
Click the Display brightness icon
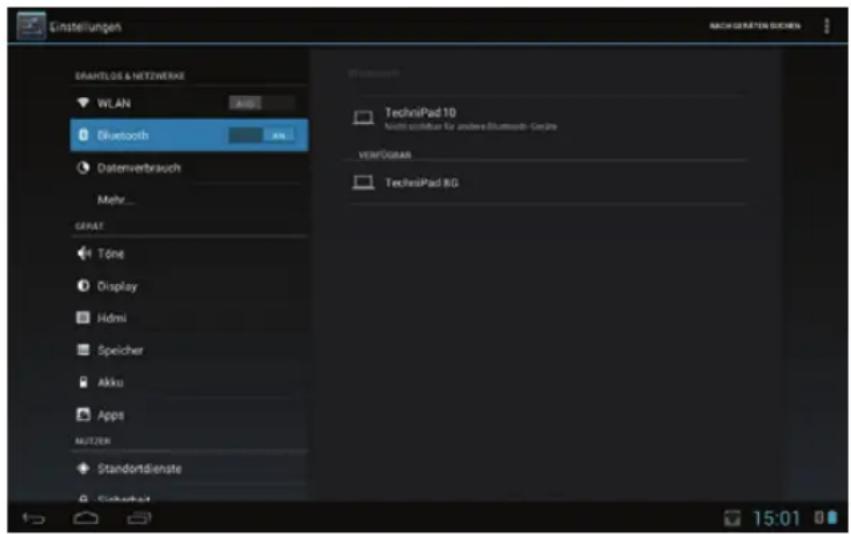point(83,285)
